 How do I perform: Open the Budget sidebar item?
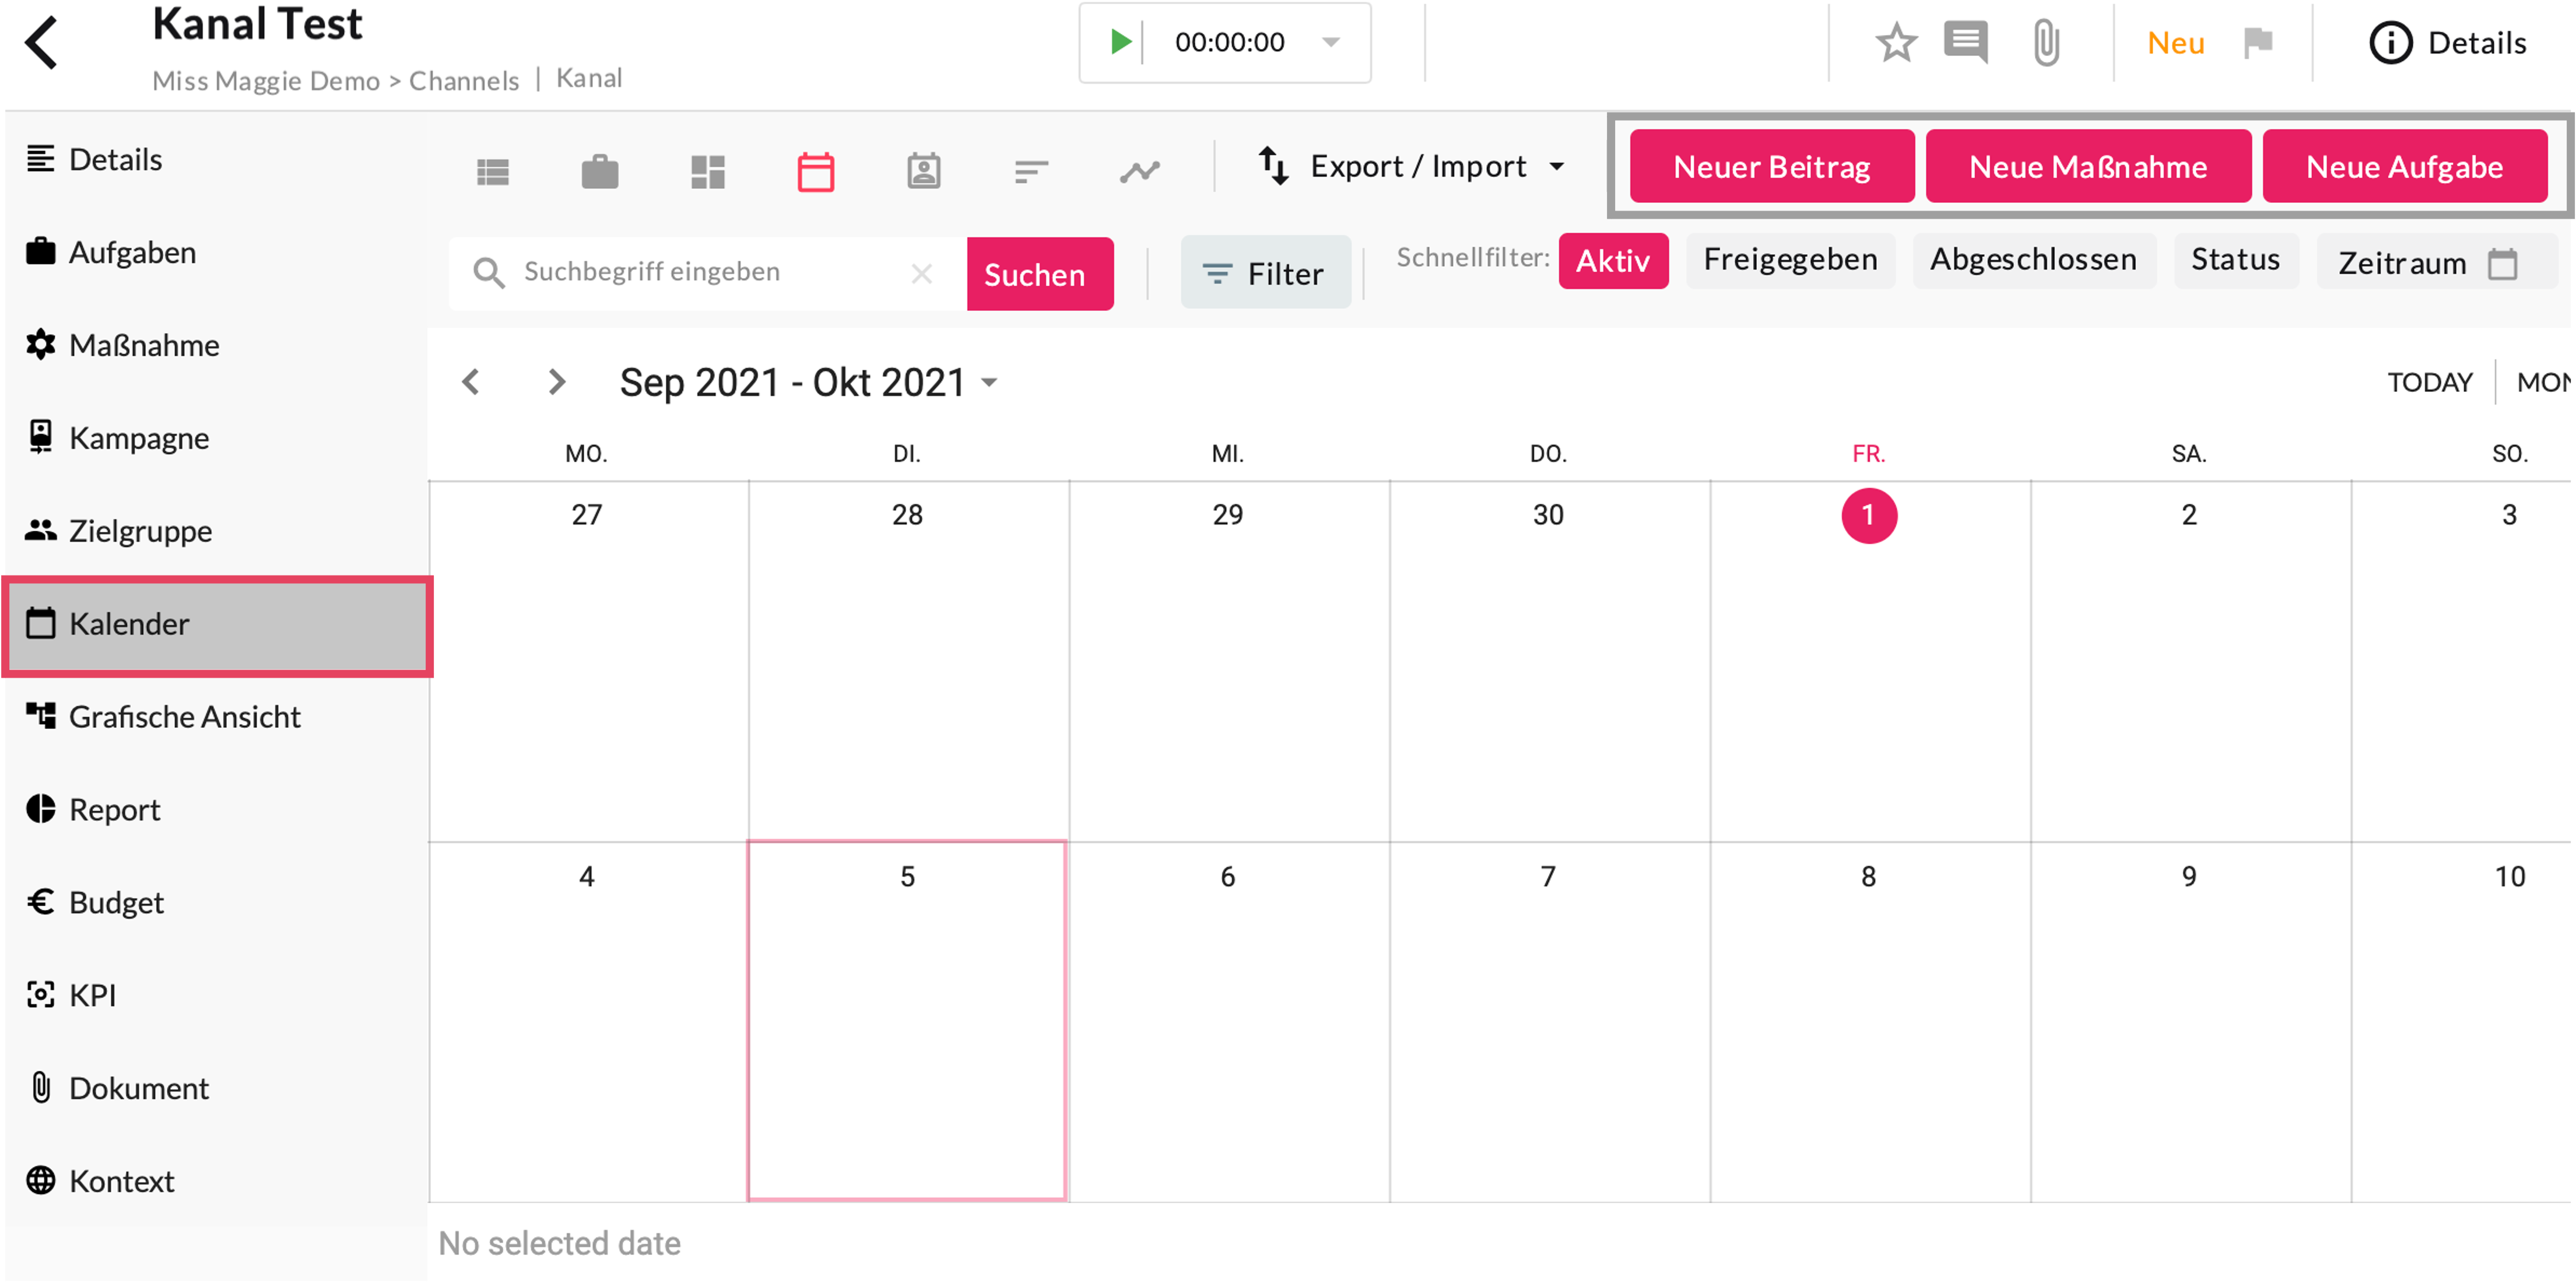(116, 902)
